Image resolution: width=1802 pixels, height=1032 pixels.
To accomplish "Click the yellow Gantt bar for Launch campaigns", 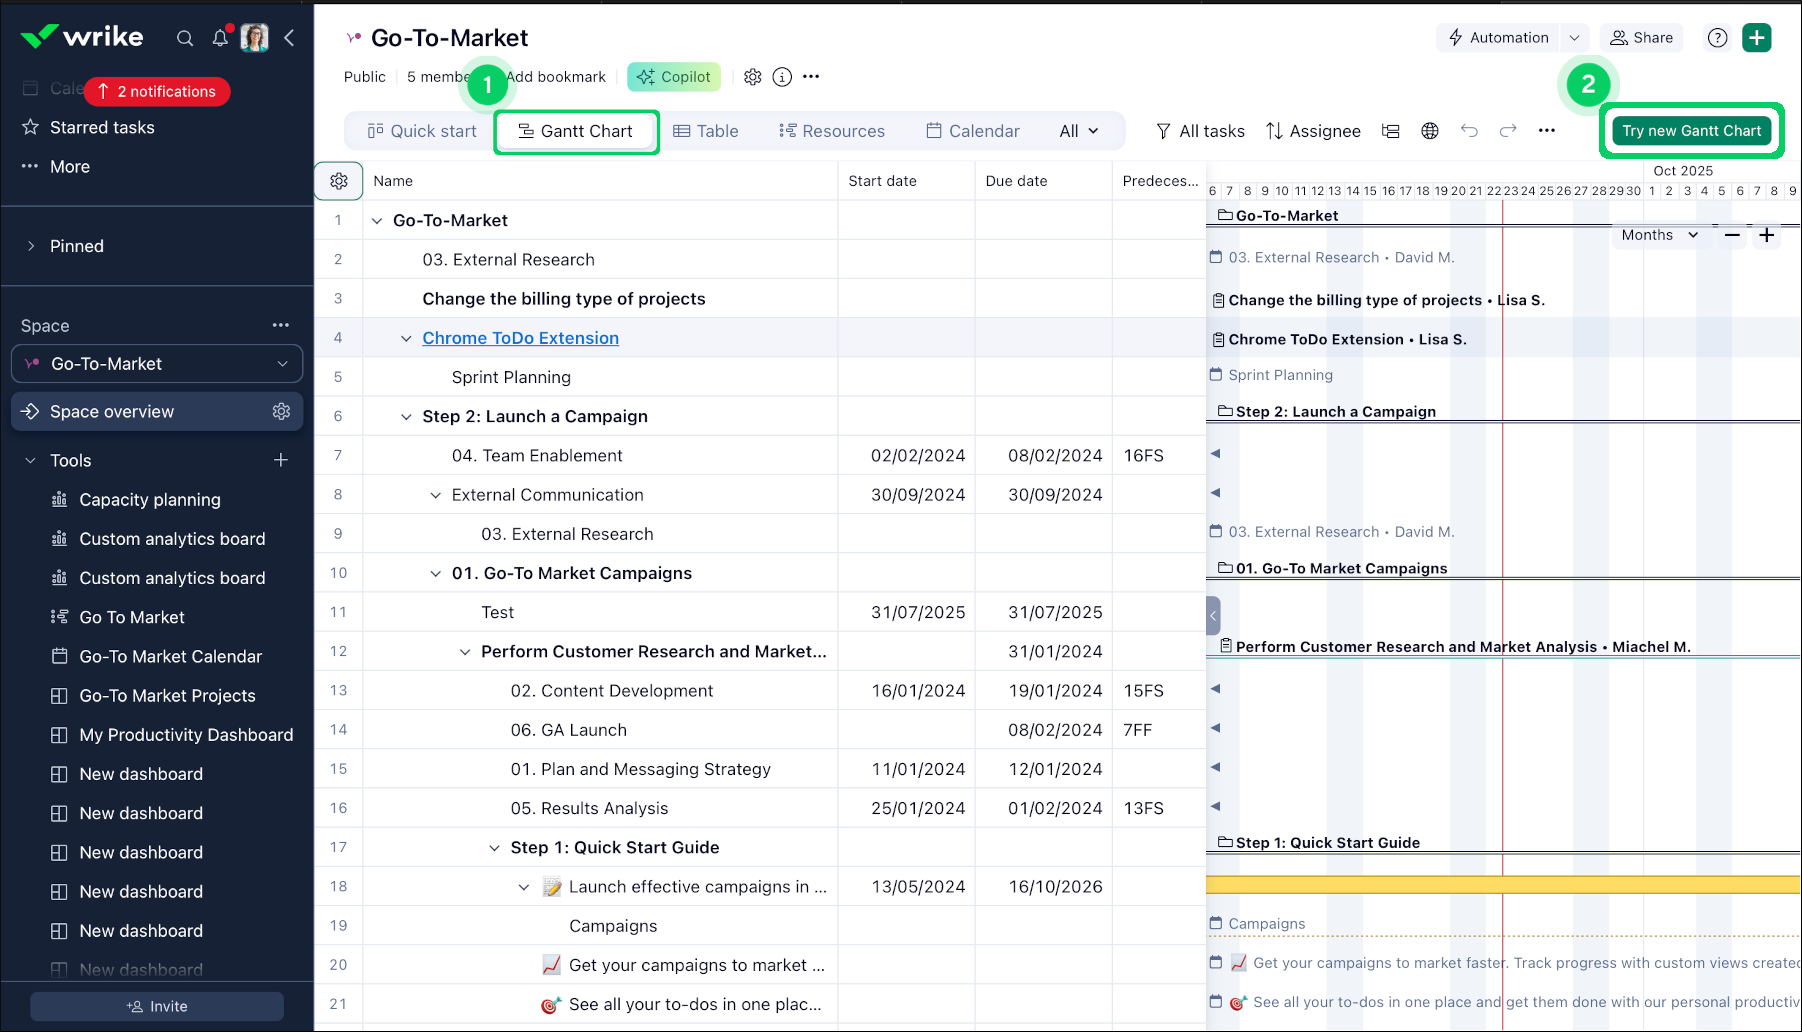I will (1500, 884).
